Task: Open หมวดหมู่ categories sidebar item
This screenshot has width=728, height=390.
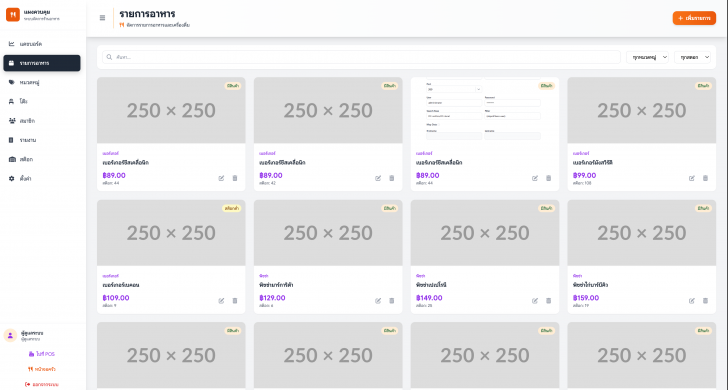Action: click(x=42, y=82)
